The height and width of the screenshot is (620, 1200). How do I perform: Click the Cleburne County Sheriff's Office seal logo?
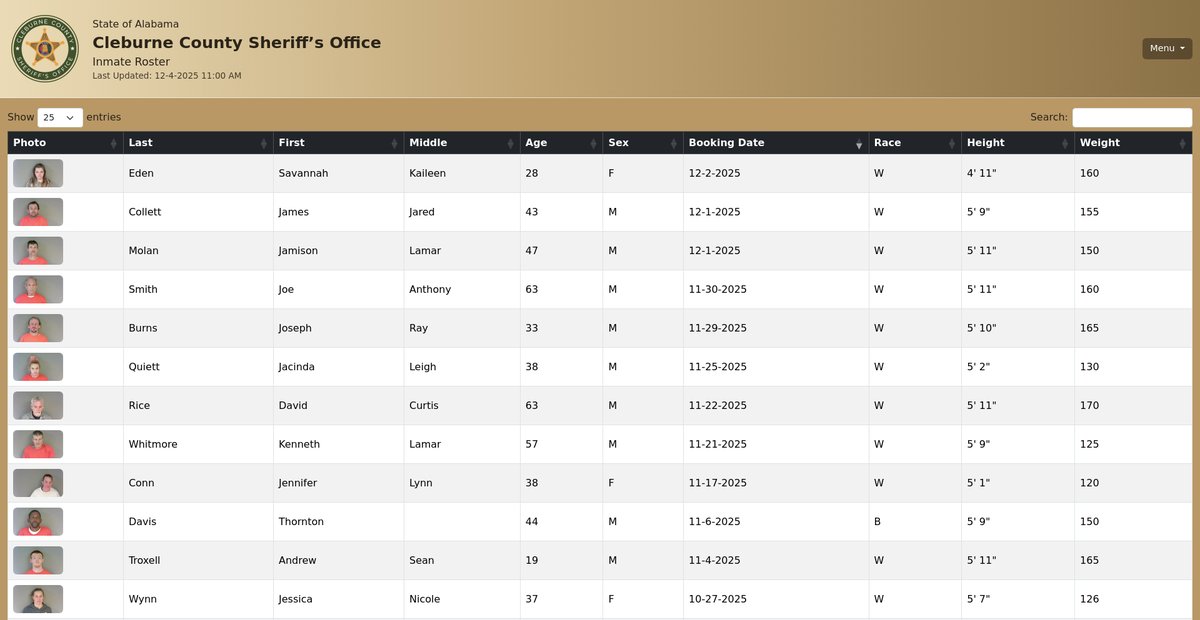coord(44,48)
